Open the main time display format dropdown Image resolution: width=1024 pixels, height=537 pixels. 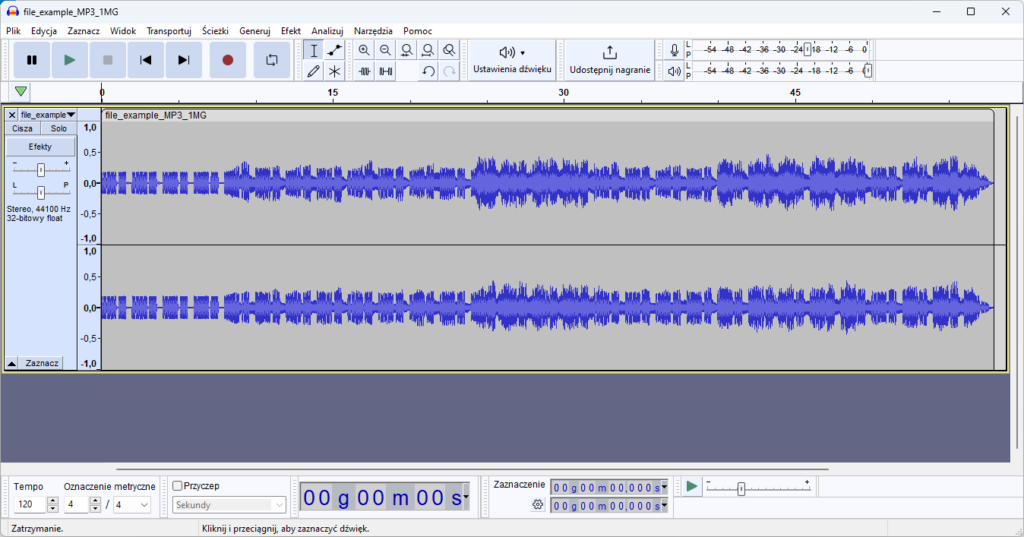pos(466,498)
